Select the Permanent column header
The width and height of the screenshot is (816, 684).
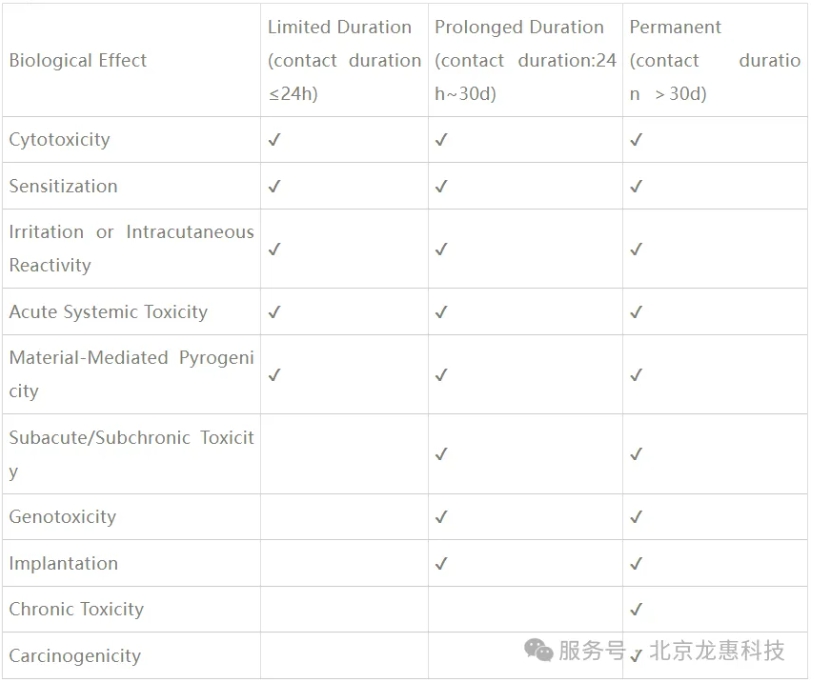click(x=715, y=60)
